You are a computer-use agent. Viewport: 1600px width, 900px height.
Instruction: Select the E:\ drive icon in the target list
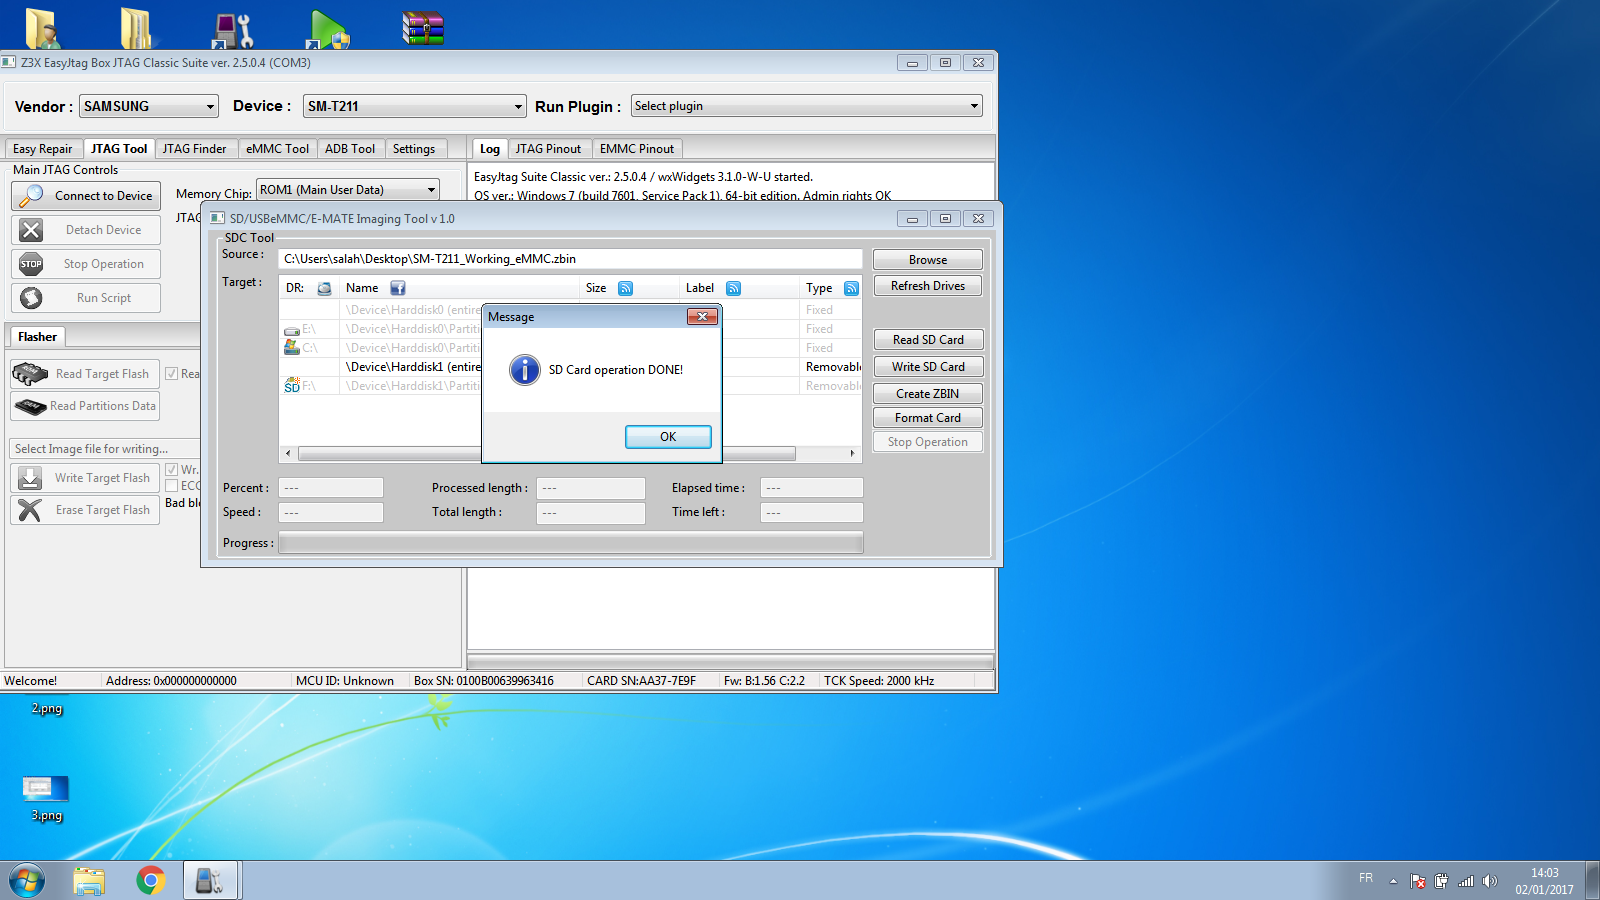point(292,329)
